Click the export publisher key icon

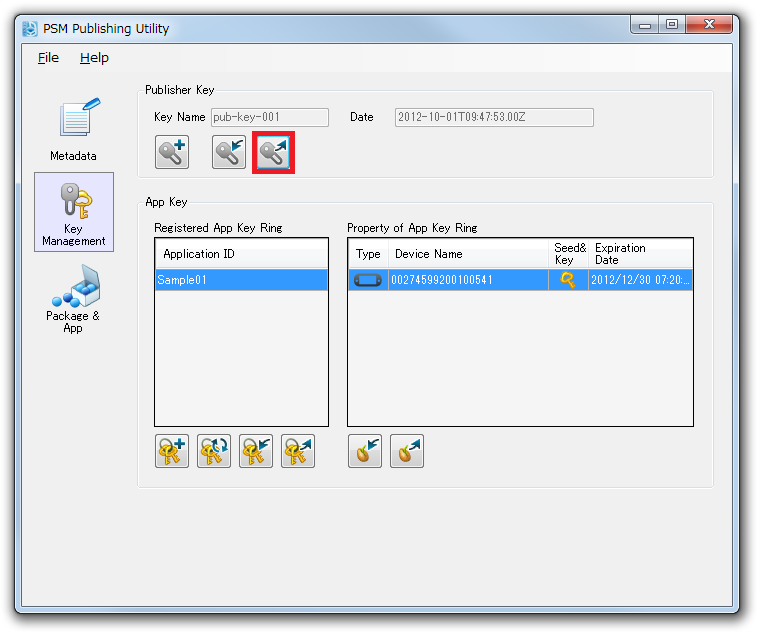(273, 153)
